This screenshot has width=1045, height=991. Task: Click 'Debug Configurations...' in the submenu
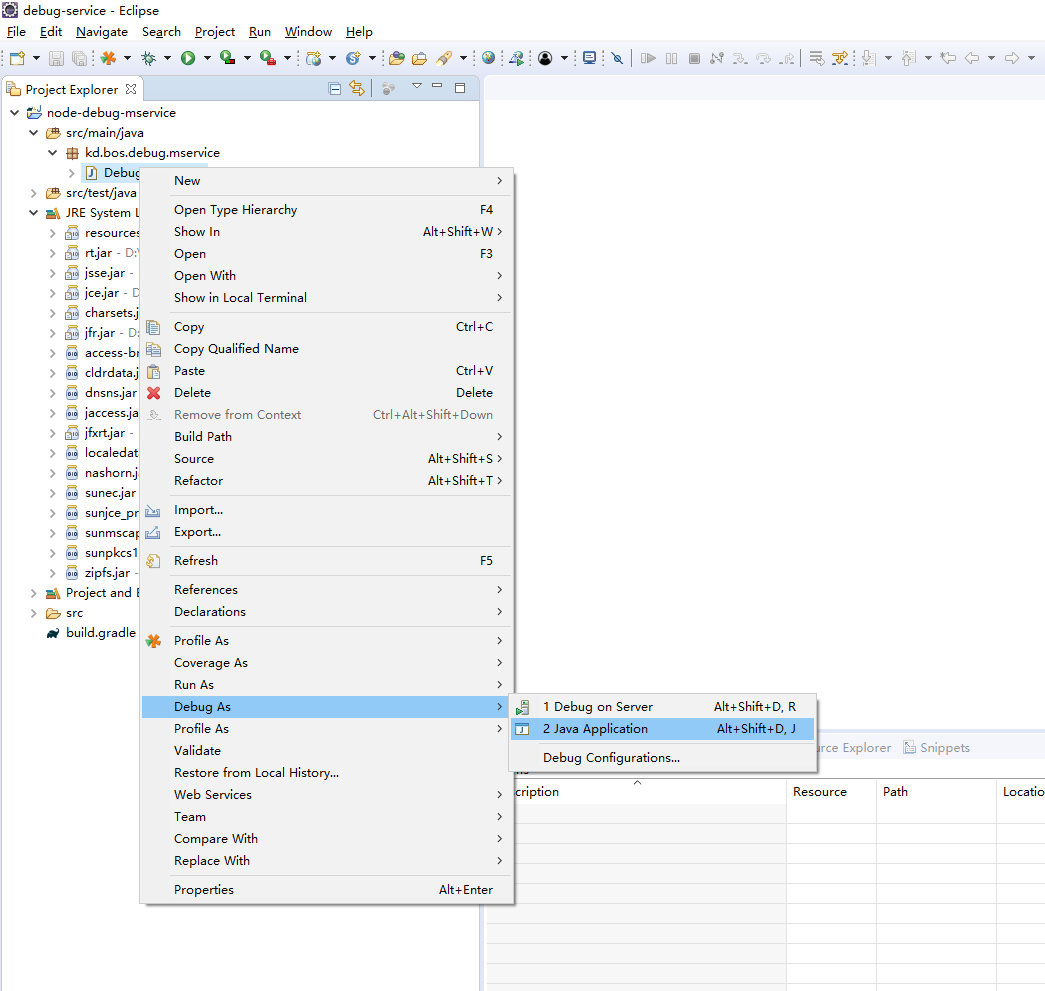[662, 758]
